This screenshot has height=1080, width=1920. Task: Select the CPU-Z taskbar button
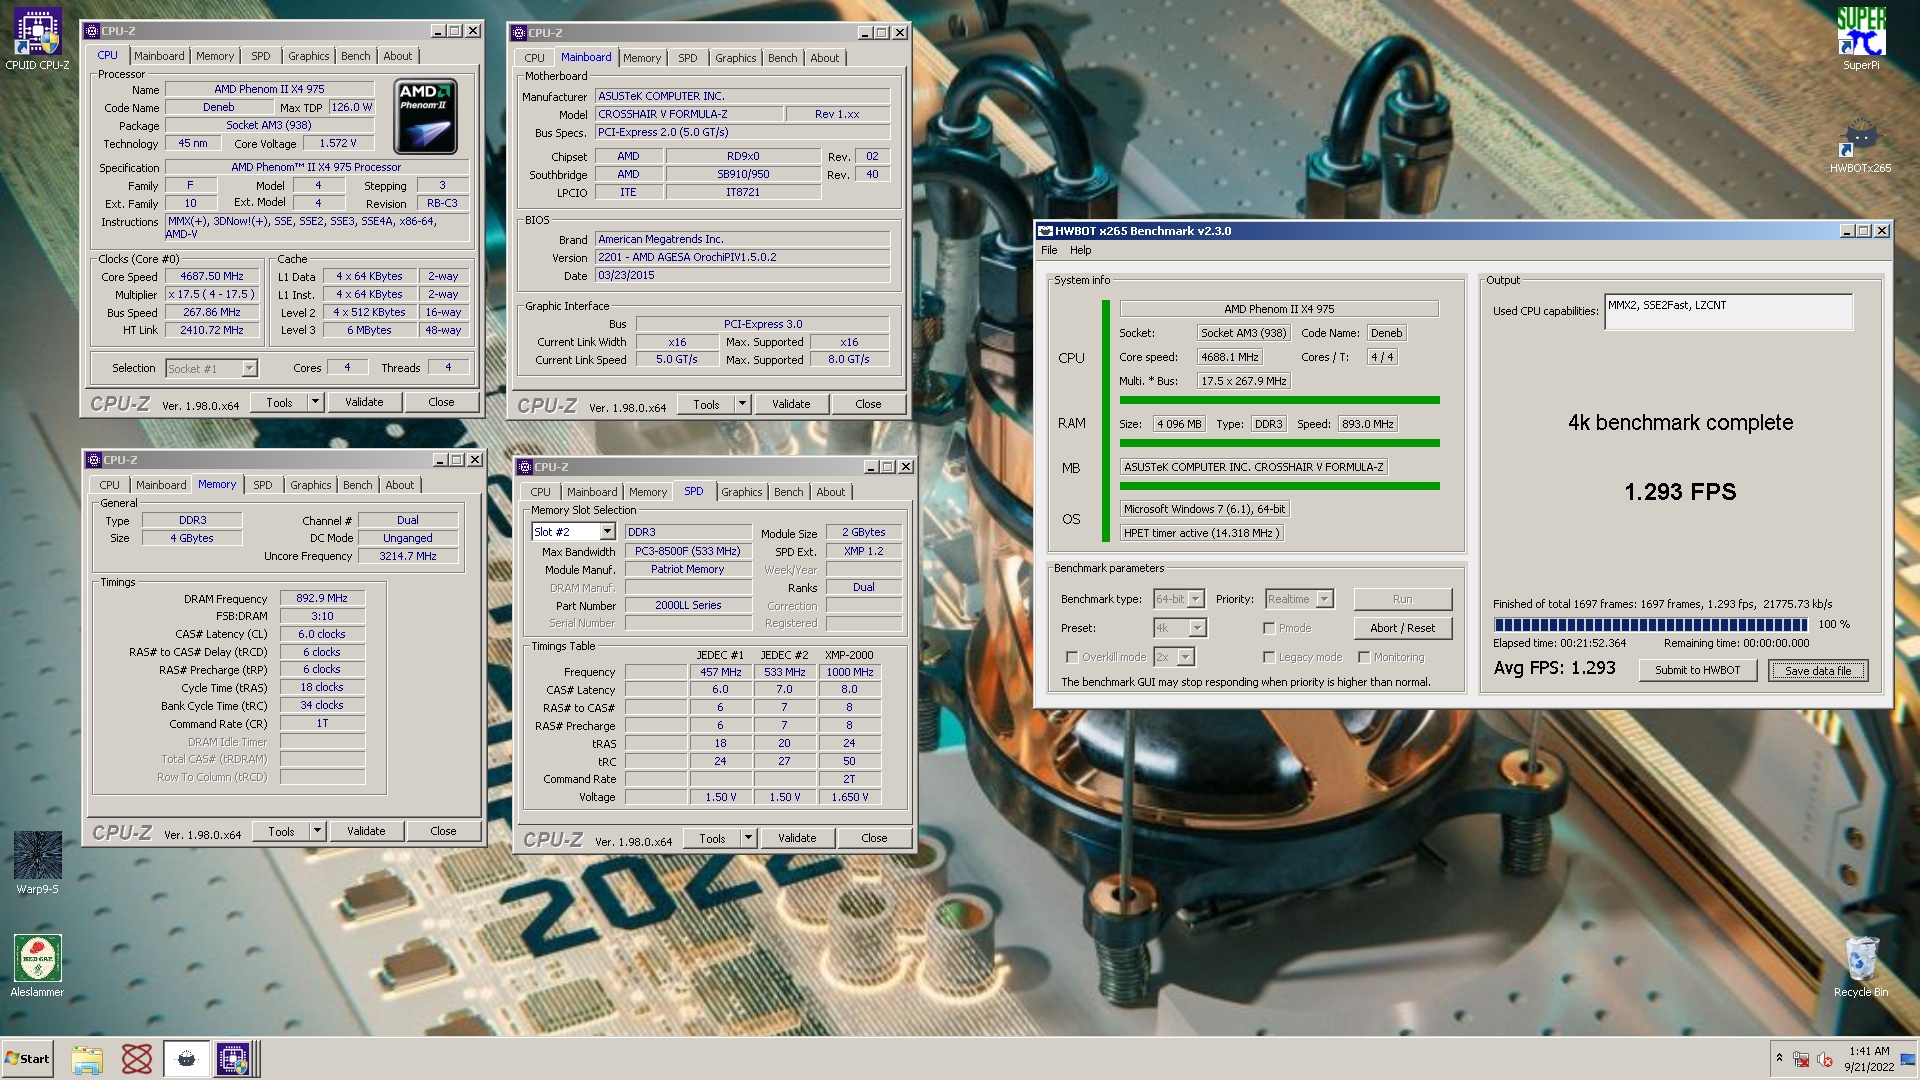(x=233, y=1059)
